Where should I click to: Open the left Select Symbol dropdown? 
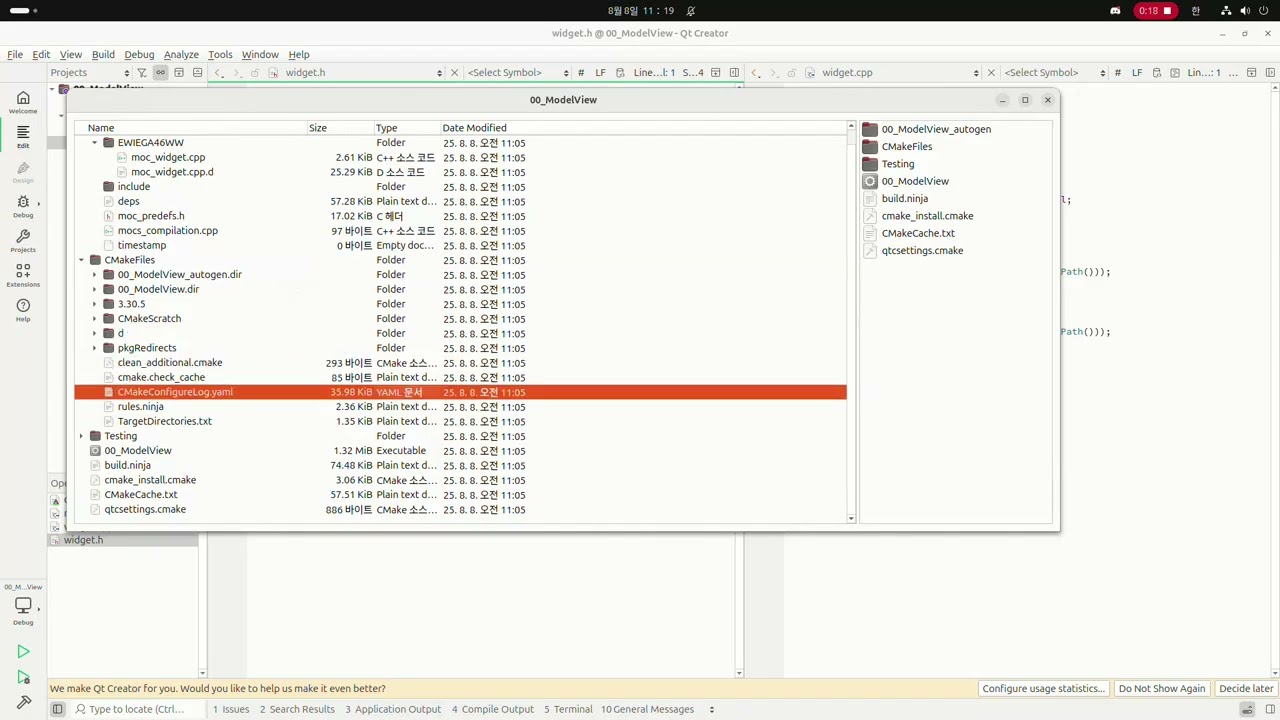click(x=518, y=72)
